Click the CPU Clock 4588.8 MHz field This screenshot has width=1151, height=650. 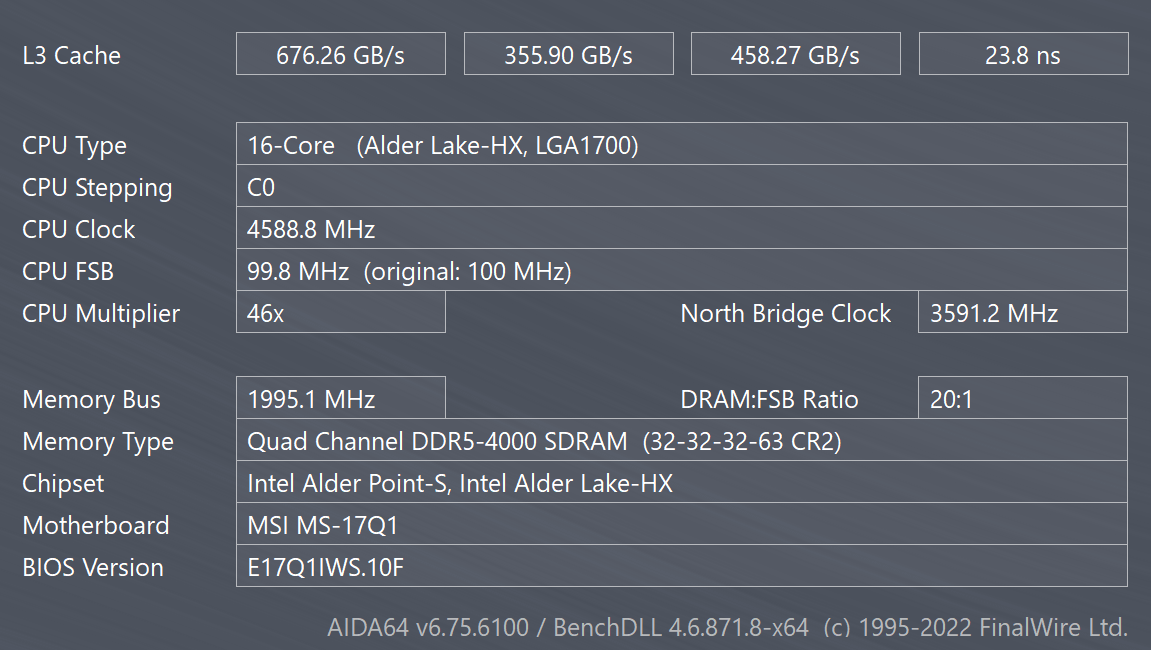(x=681, y=229)
